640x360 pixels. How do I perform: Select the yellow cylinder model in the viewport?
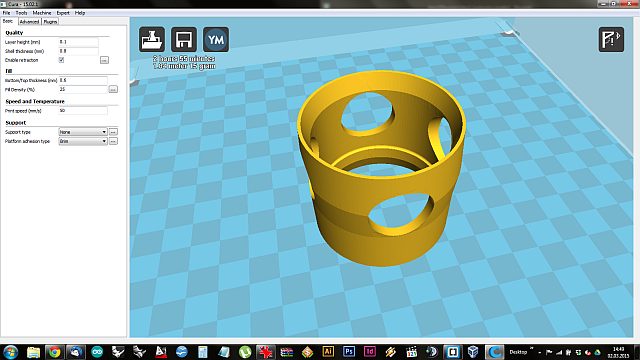382,168
